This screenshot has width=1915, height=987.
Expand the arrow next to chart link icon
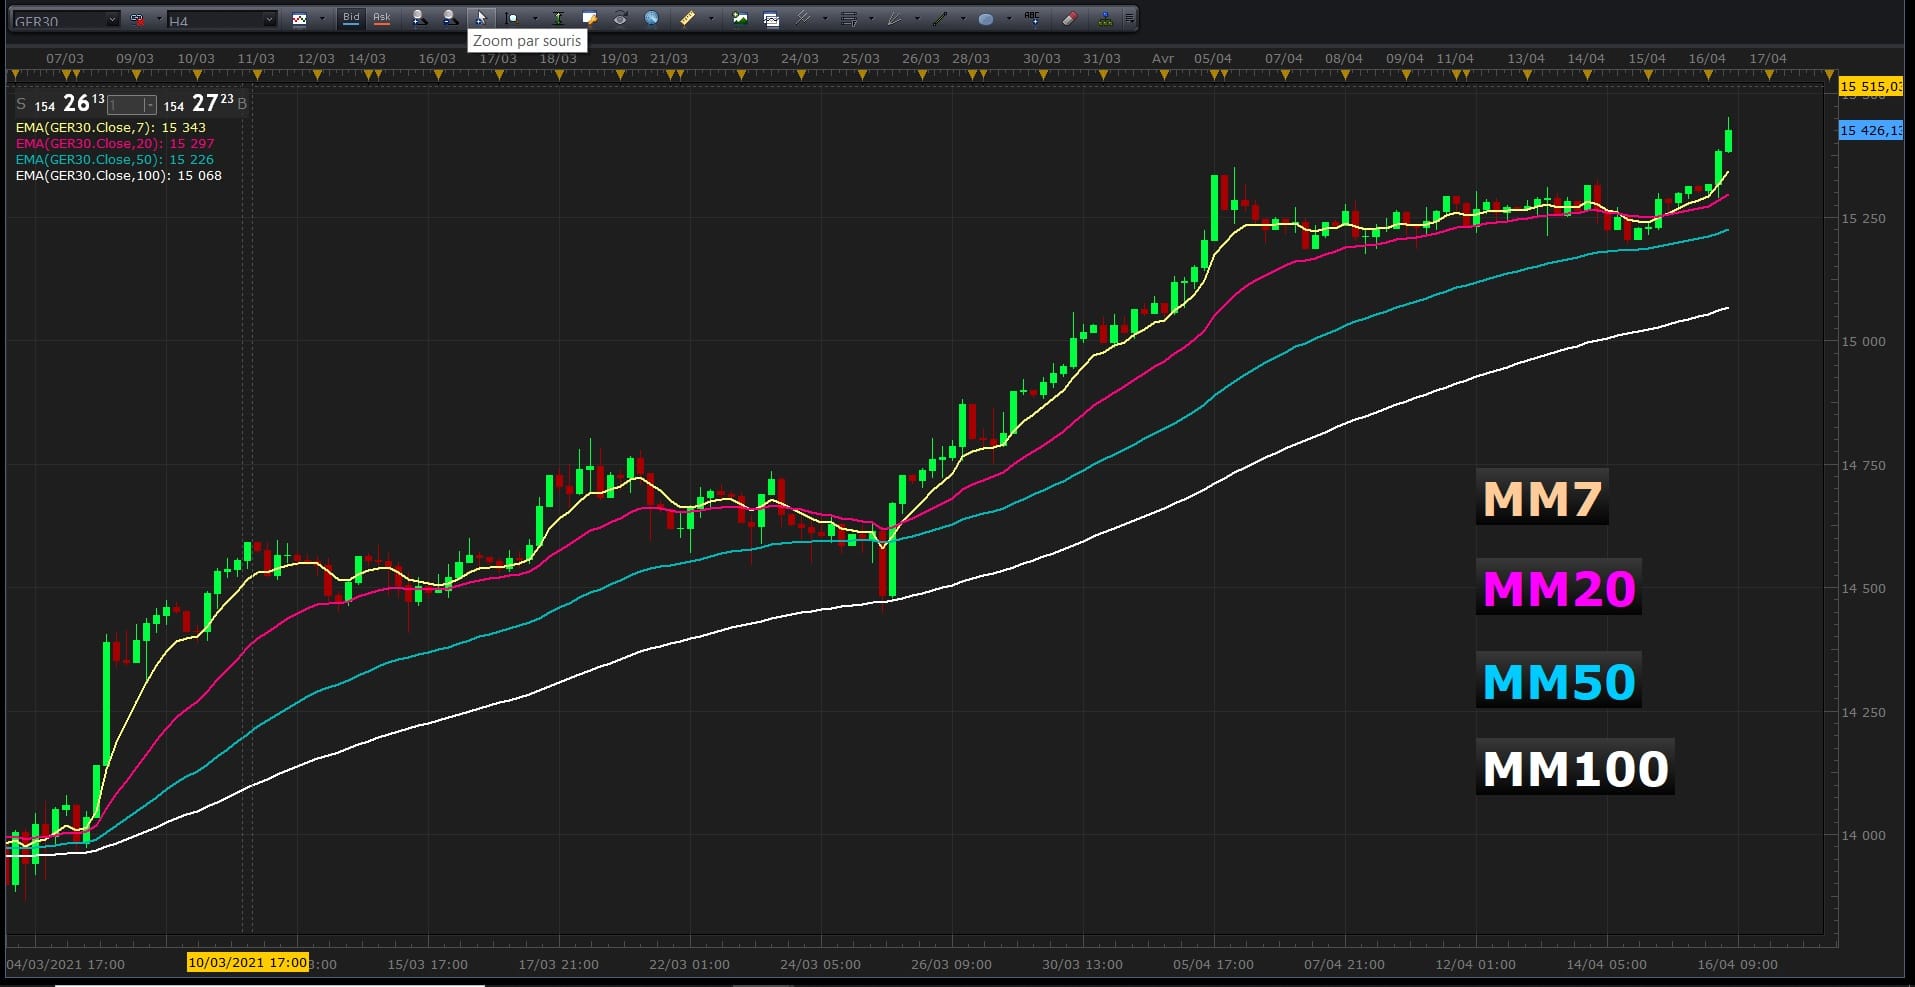point(159,19)
